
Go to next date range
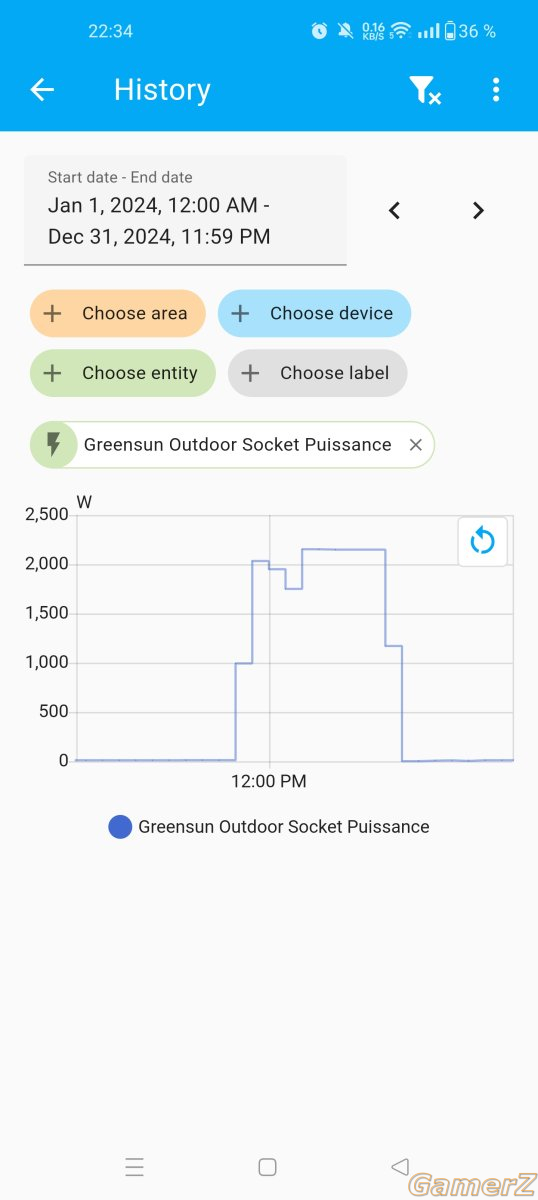pos(478,210)
